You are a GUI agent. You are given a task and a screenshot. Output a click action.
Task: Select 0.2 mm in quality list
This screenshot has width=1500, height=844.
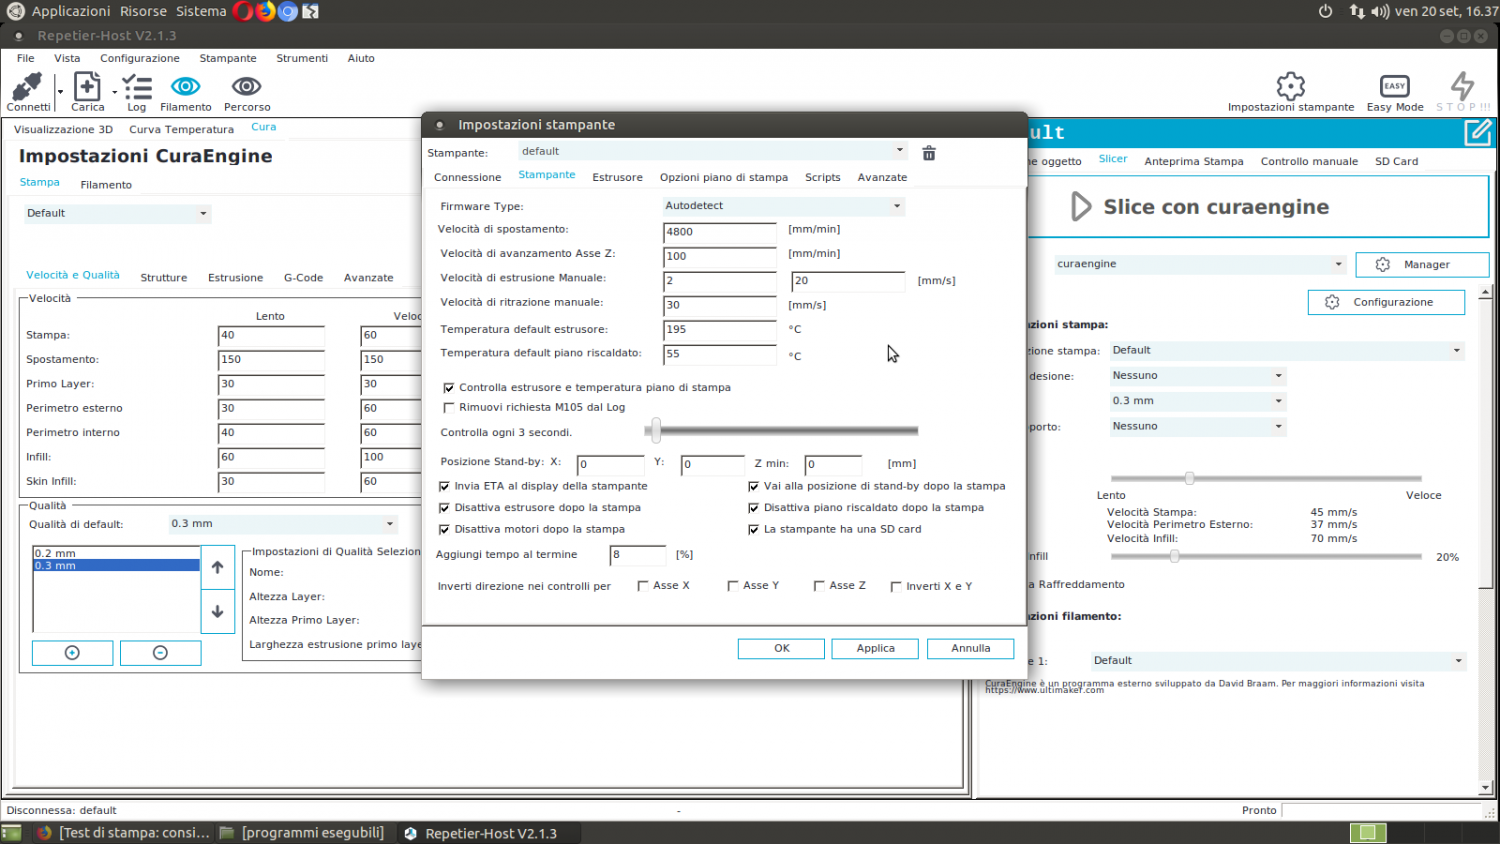[116, 553]
